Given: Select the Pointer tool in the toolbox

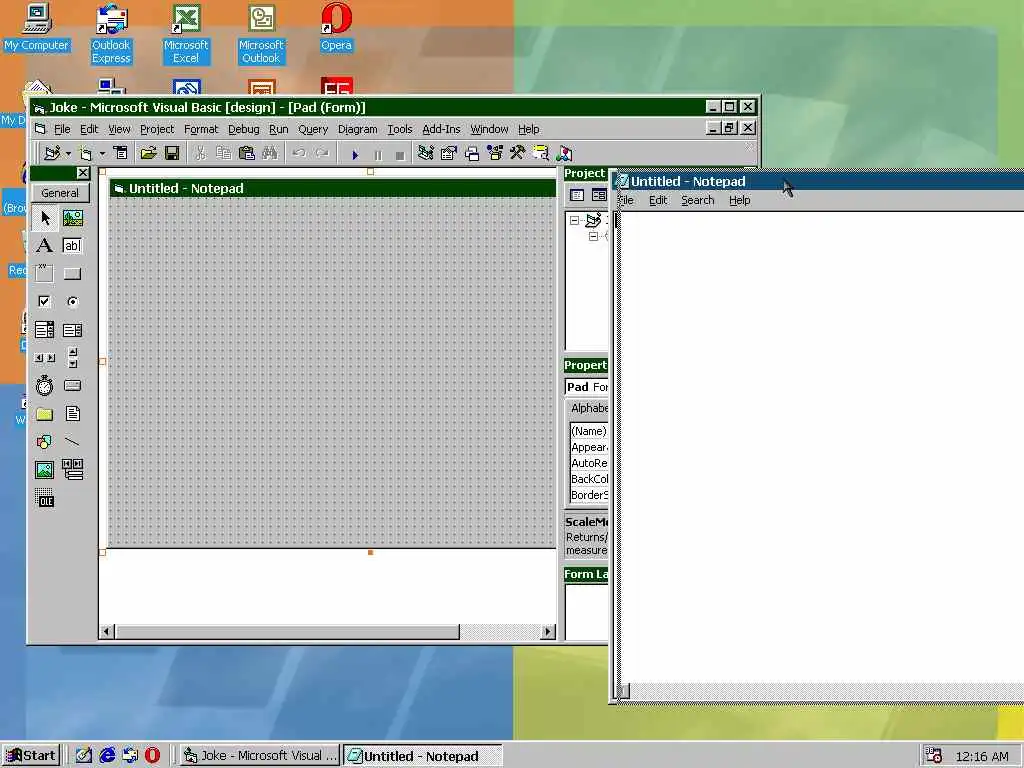Looking at the screenshot, I should (44, 217).
